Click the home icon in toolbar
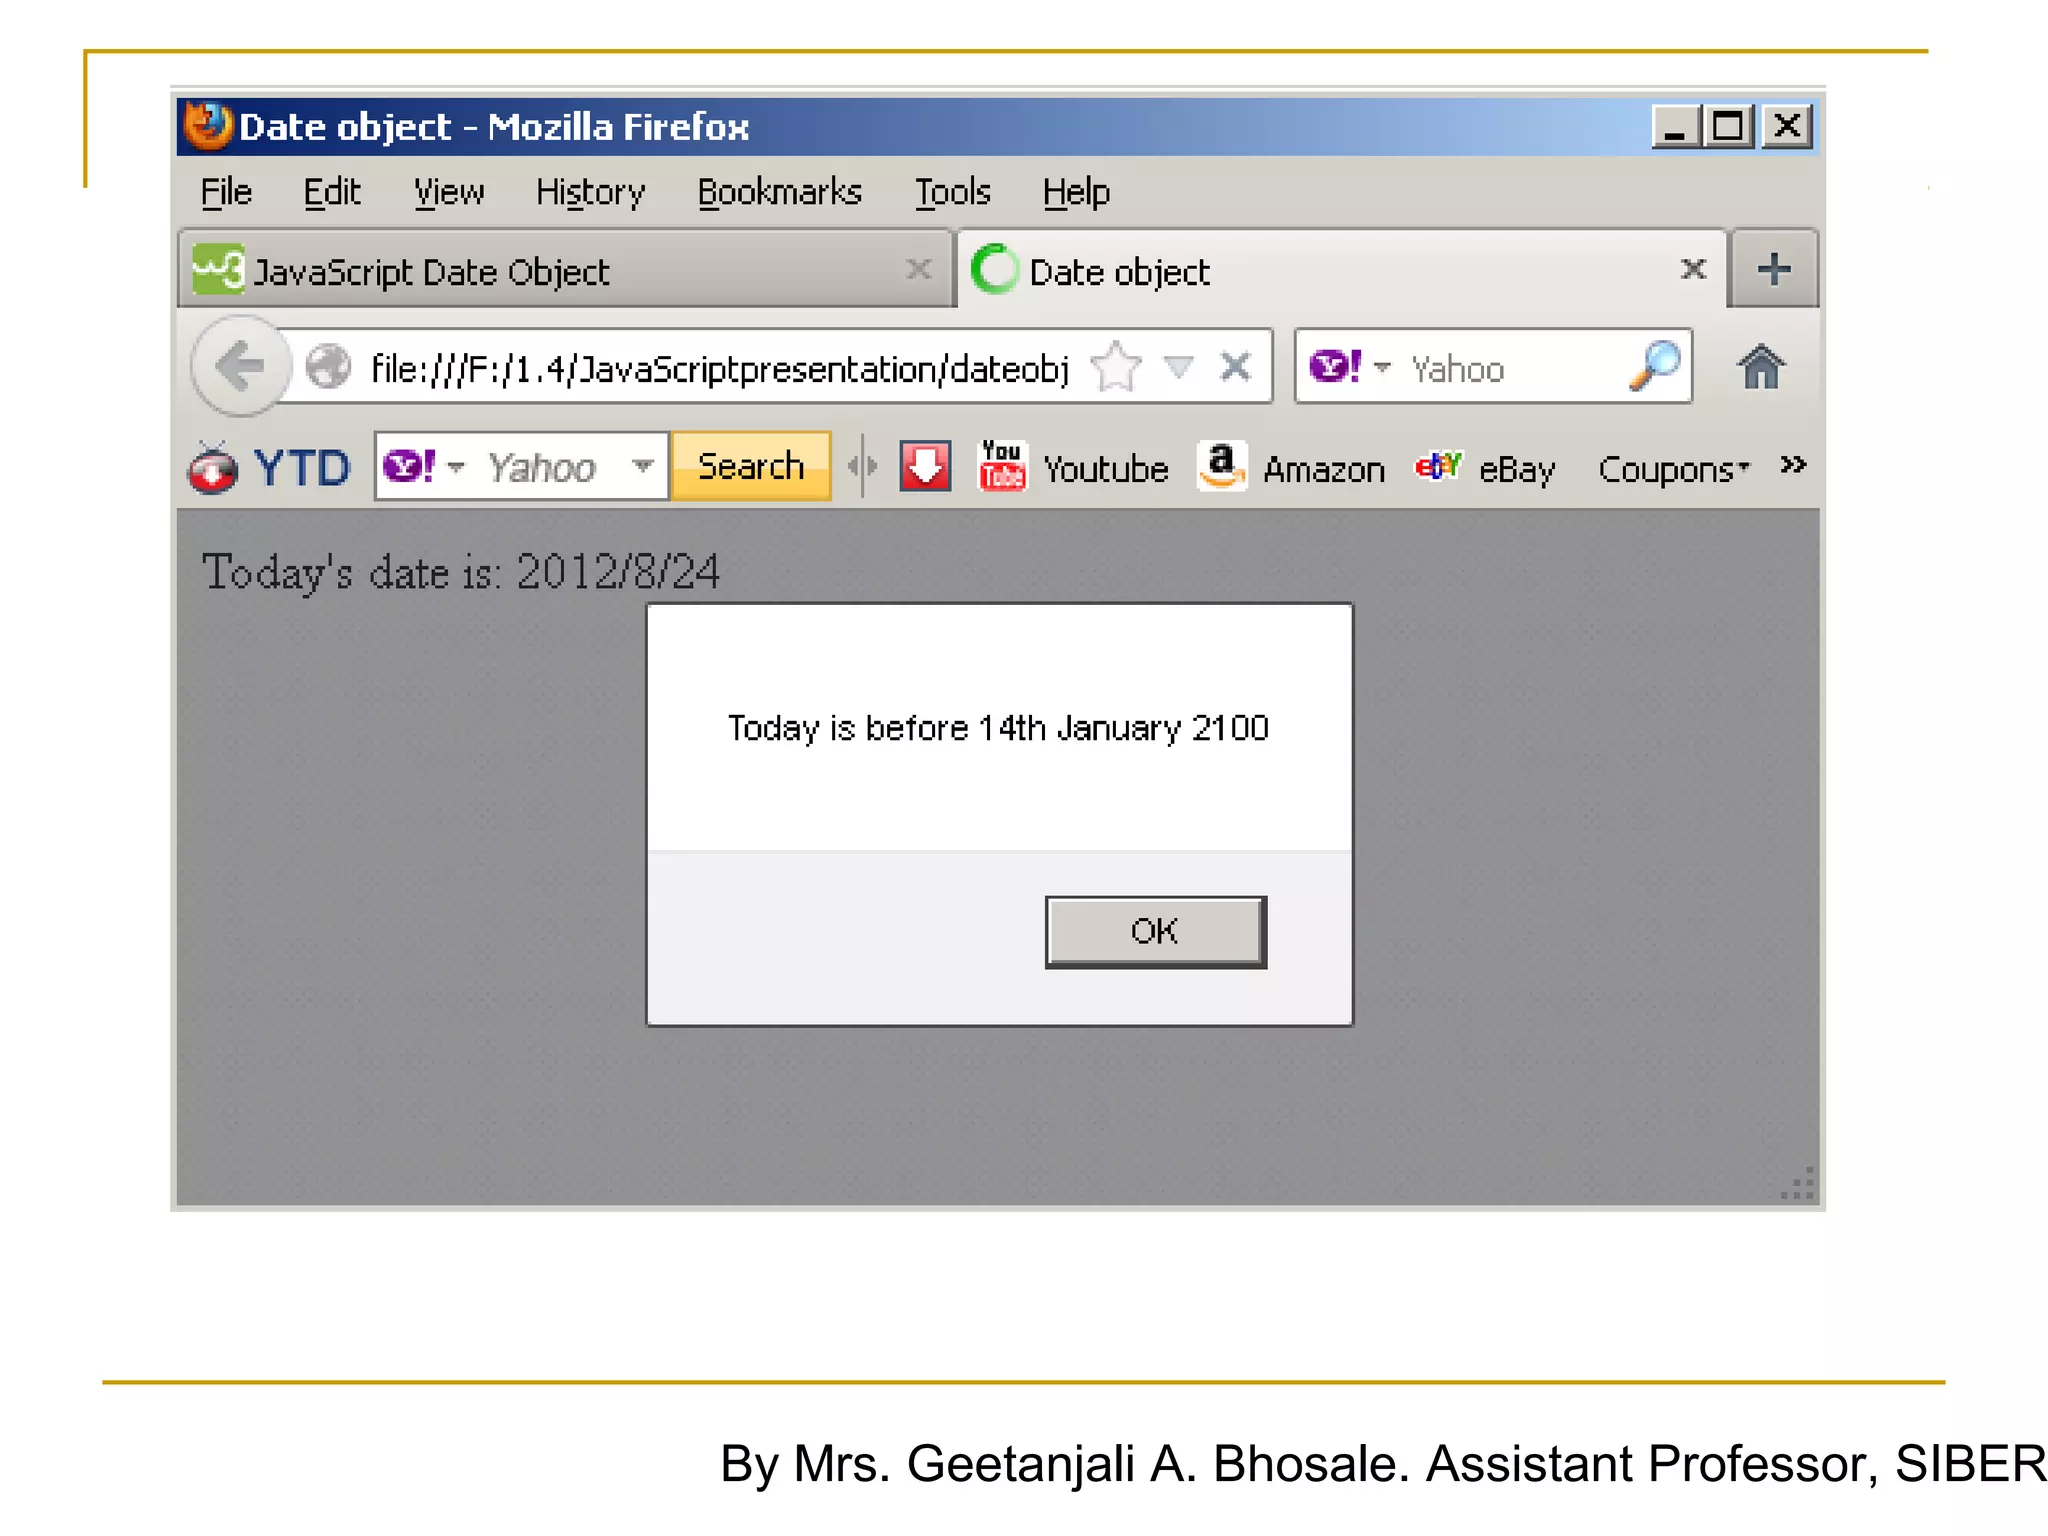 click(x=1760, y=367)
